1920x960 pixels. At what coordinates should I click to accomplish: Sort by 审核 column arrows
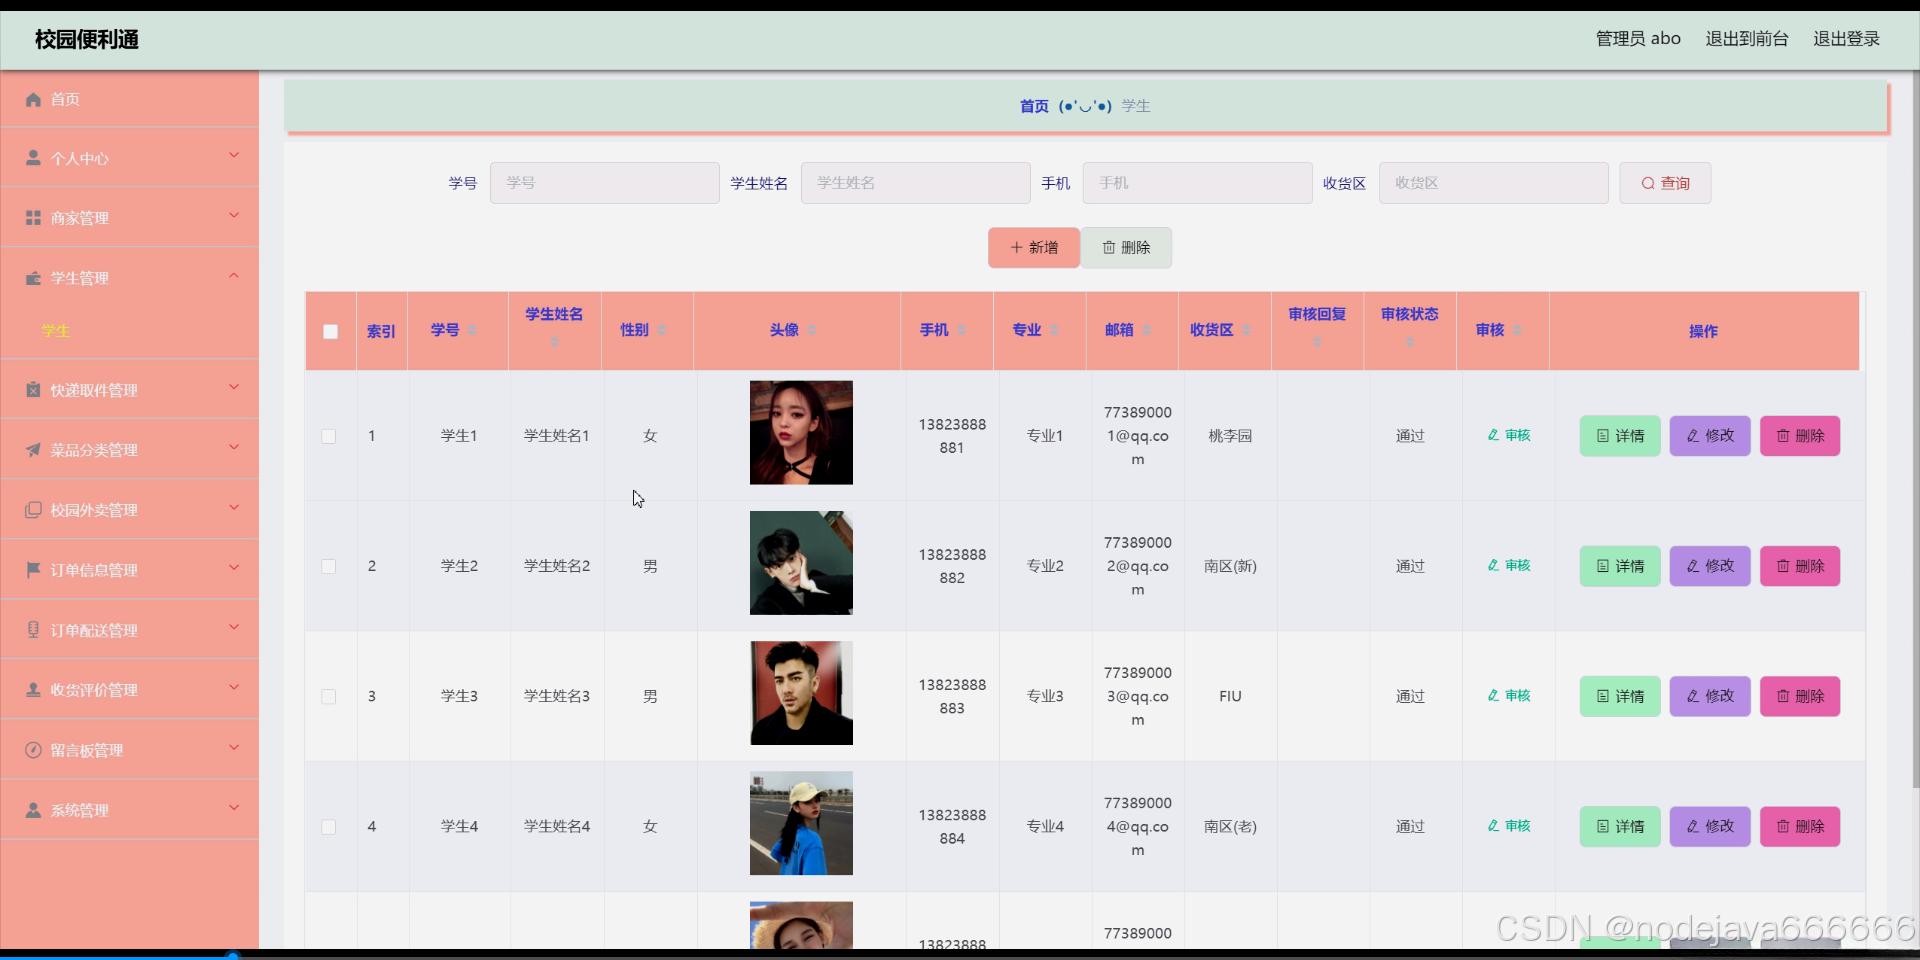[x=1517, y=330]
